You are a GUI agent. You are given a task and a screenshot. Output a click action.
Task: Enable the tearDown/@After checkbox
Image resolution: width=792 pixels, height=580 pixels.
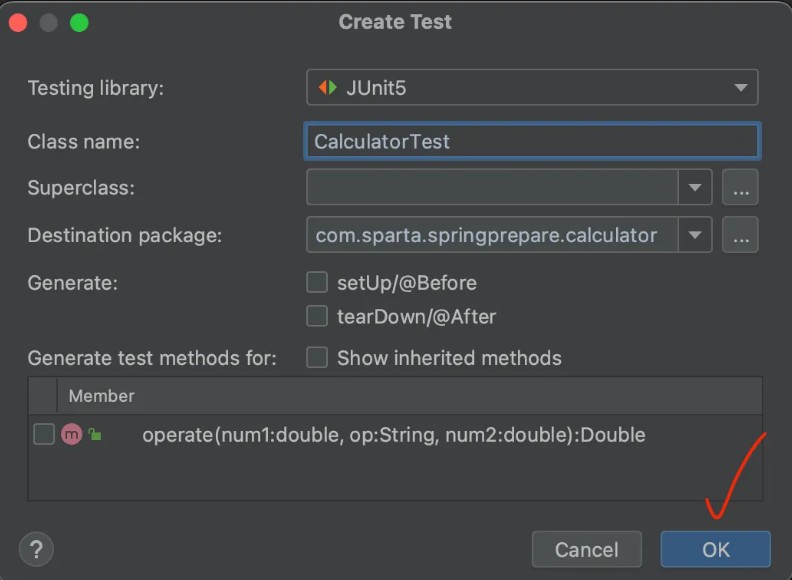click(x=317, y=317)
